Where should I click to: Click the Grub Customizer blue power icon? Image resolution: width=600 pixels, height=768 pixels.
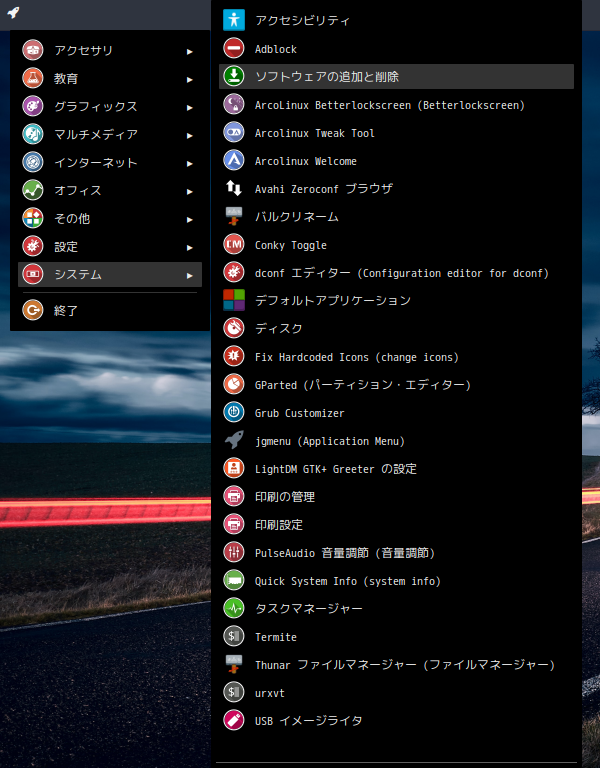234,412
